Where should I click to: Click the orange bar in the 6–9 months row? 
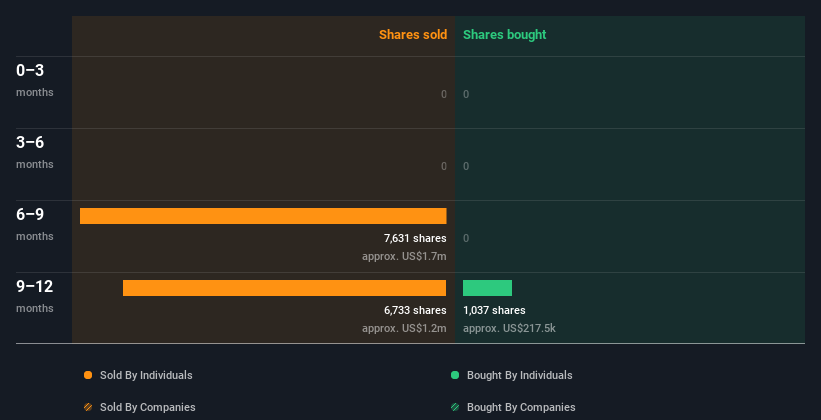(263, 216)
